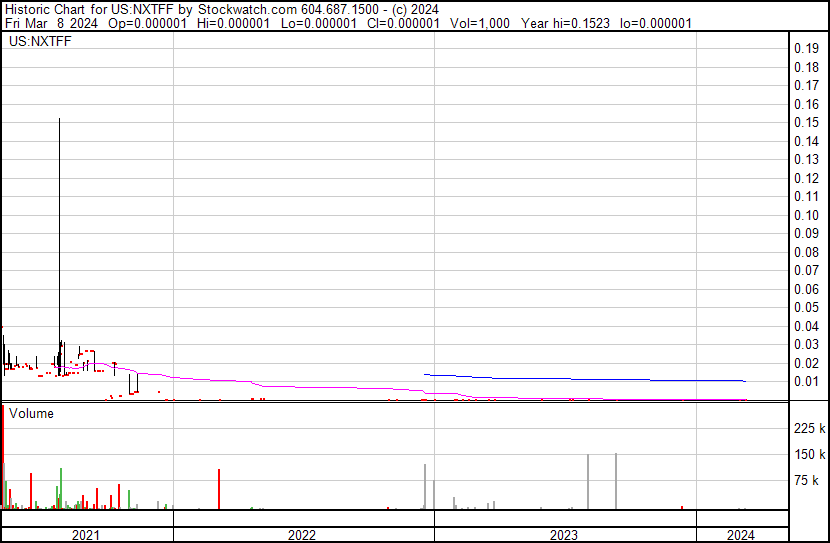
Task: Click the 225 k volume axis label
Action: point(809,429)
